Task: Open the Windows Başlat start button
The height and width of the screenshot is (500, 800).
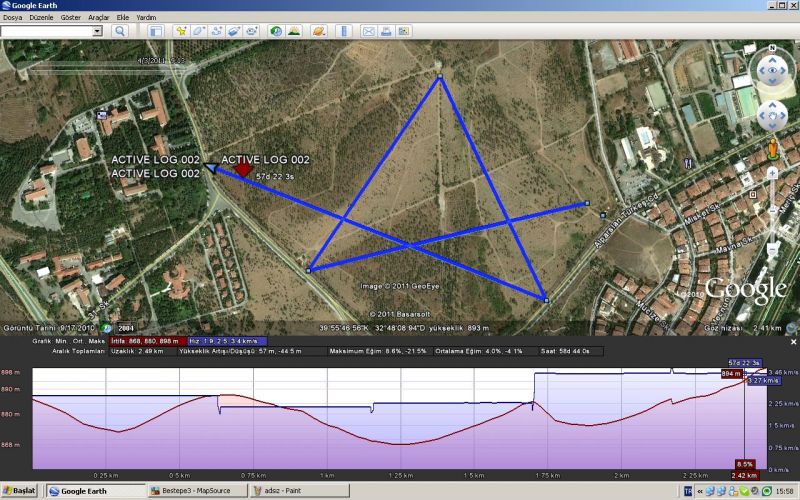Action: 20,491
